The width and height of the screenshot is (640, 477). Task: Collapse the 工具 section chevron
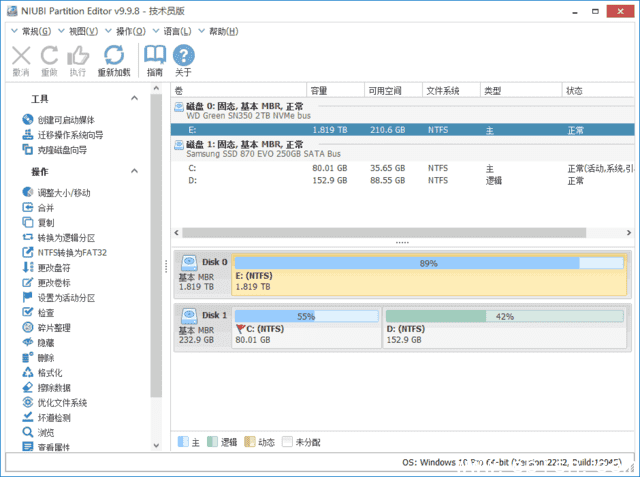coord(135,99)
